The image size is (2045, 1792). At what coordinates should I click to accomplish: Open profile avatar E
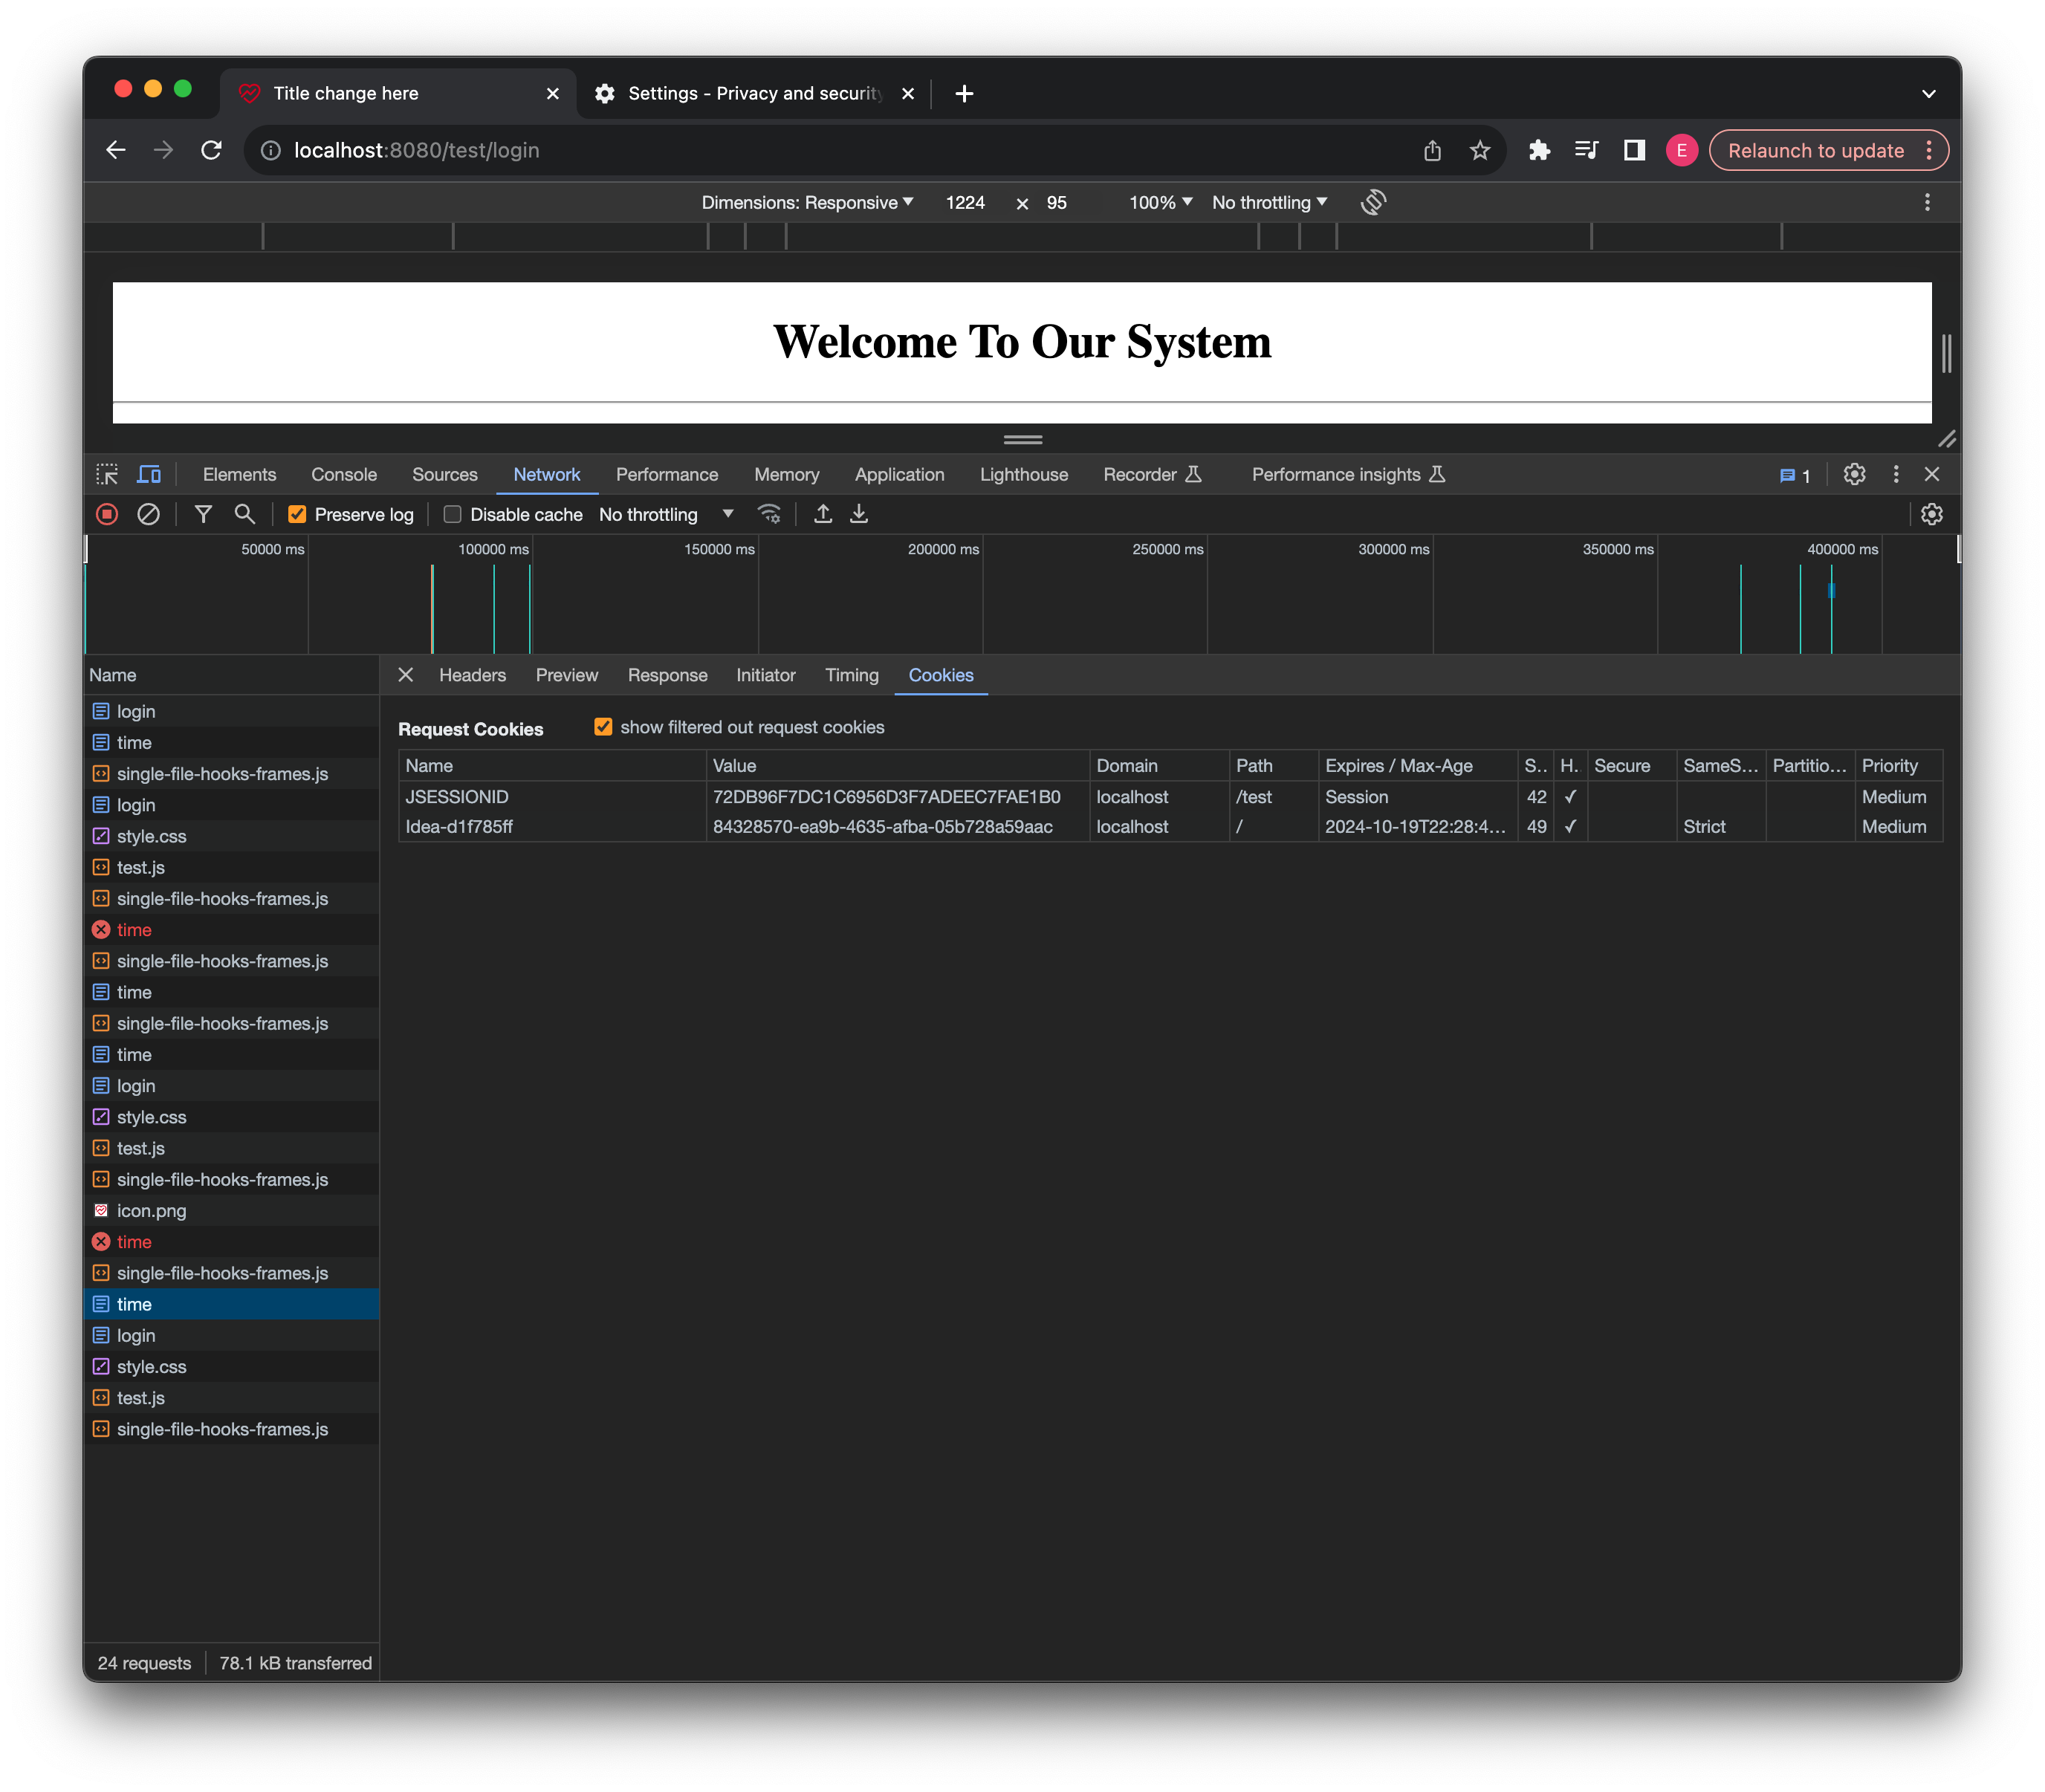tap(1681, 150)
